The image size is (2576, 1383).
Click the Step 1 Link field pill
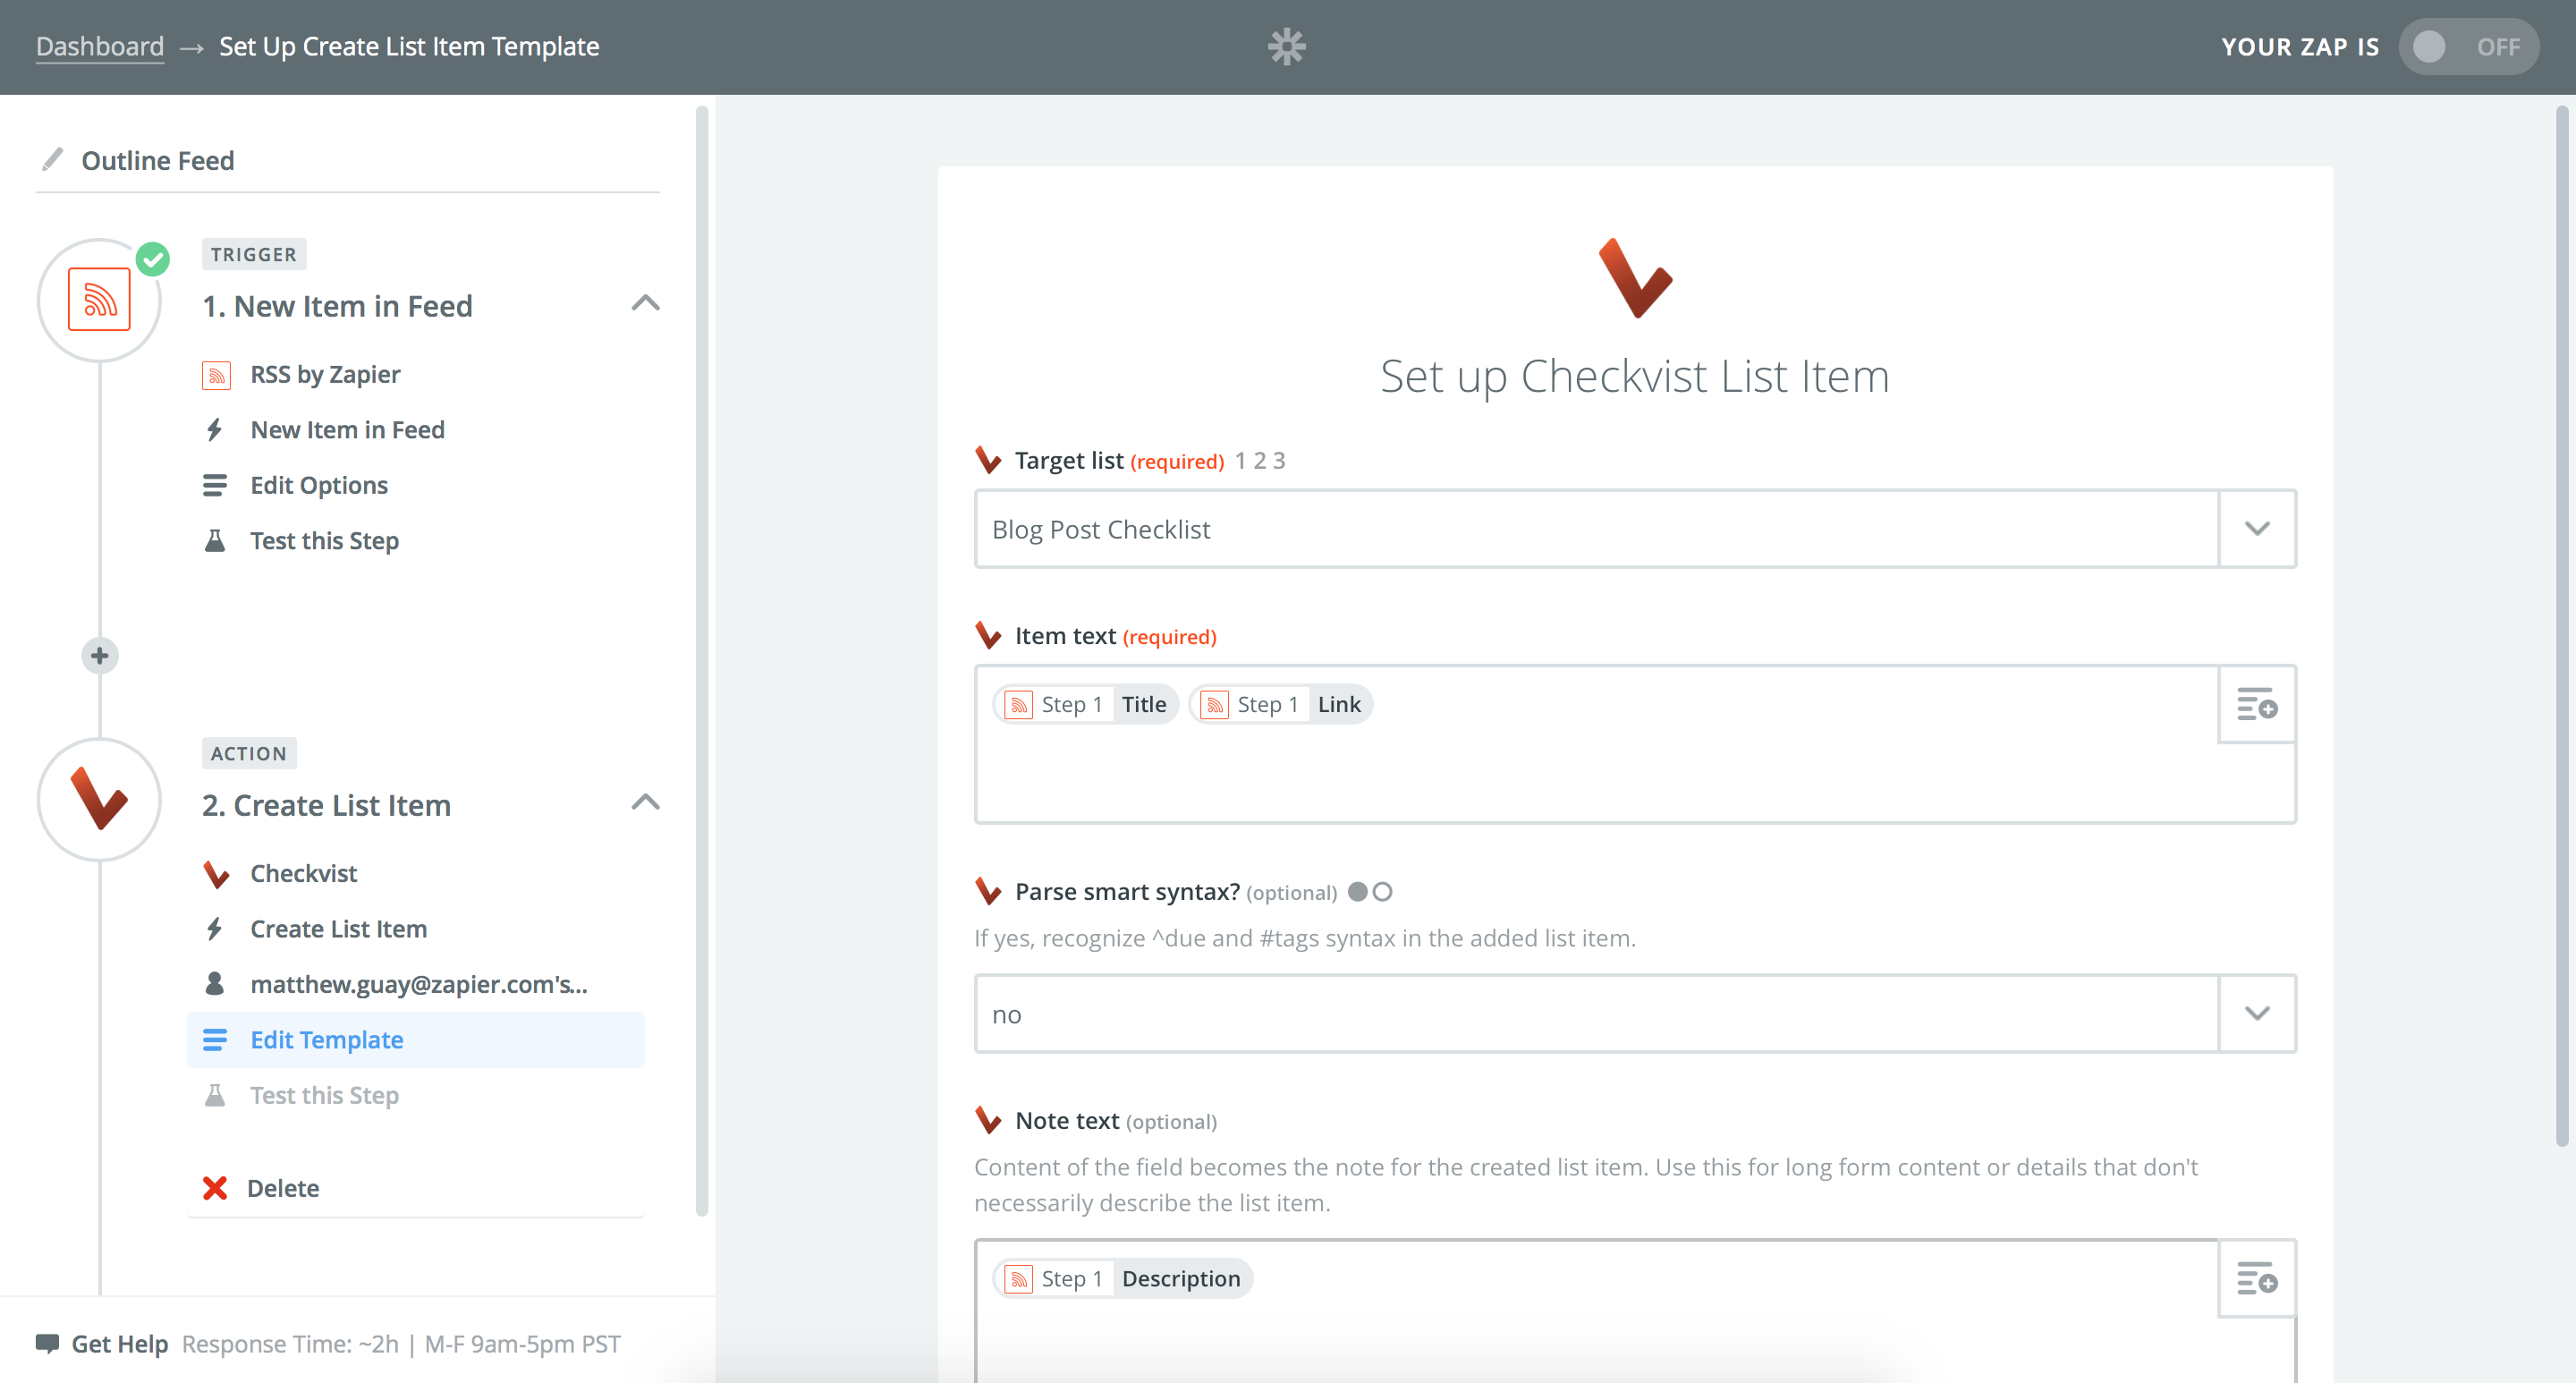pos(1281,704)
